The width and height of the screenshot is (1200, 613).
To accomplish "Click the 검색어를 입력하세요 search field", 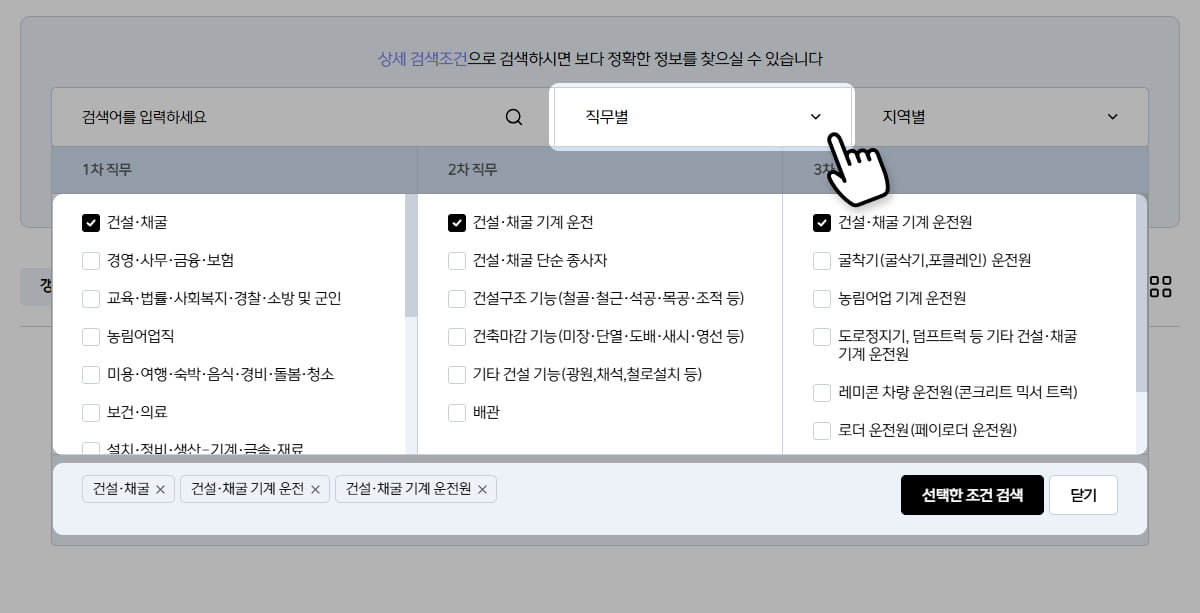I will 290,117.
